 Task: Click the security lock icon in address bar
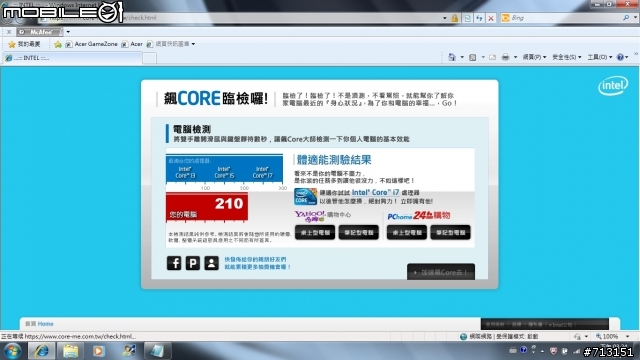(454, 18)
